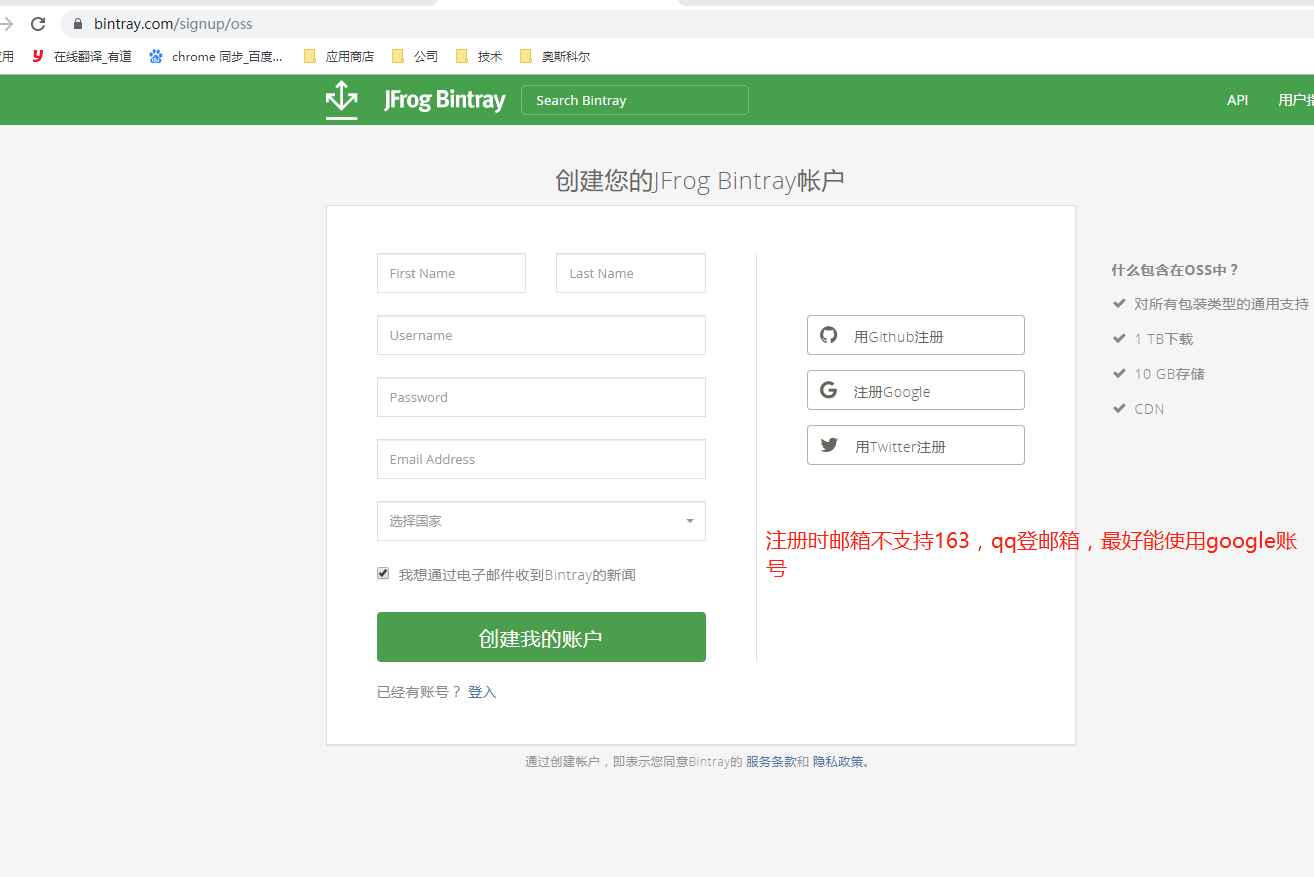Focus the First Name field
Screen dimensions: 1314x877
tap(451, 273)
